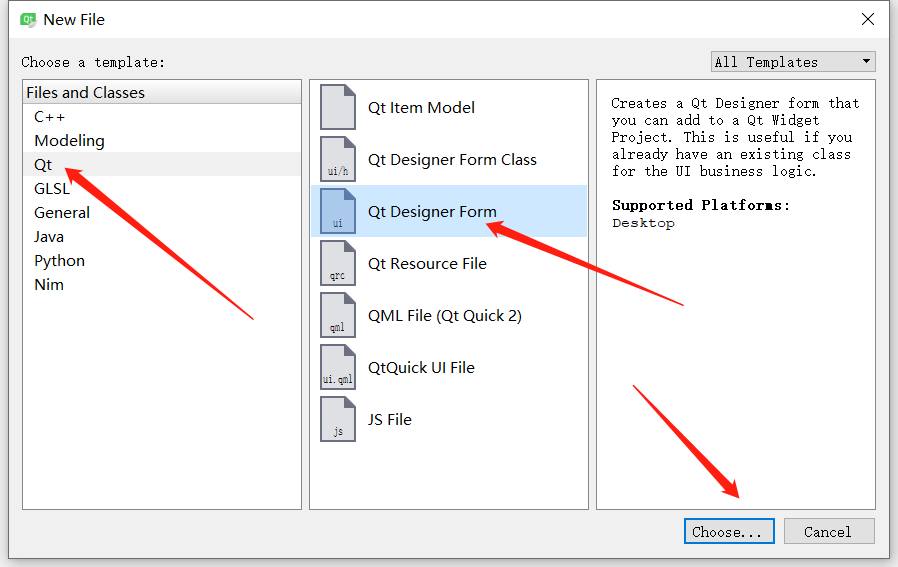Click the qrc Resource File icon
The height and width of the screenshot is (567, 898).
click(338, 263)
